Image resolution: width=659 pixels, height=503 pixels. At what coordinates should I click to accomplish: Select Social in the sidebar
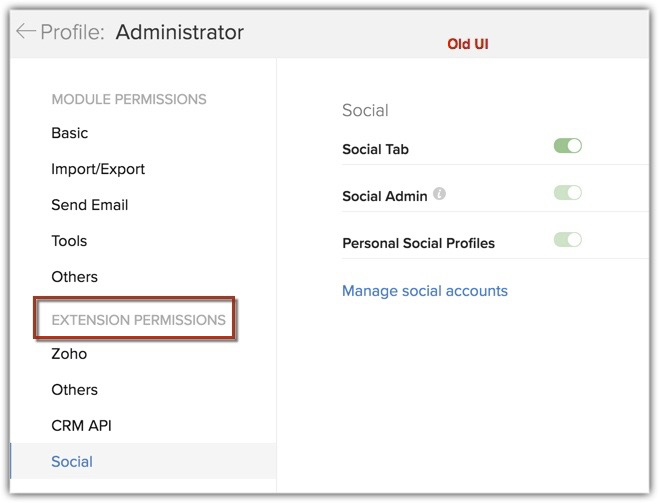tap(72, 462)
